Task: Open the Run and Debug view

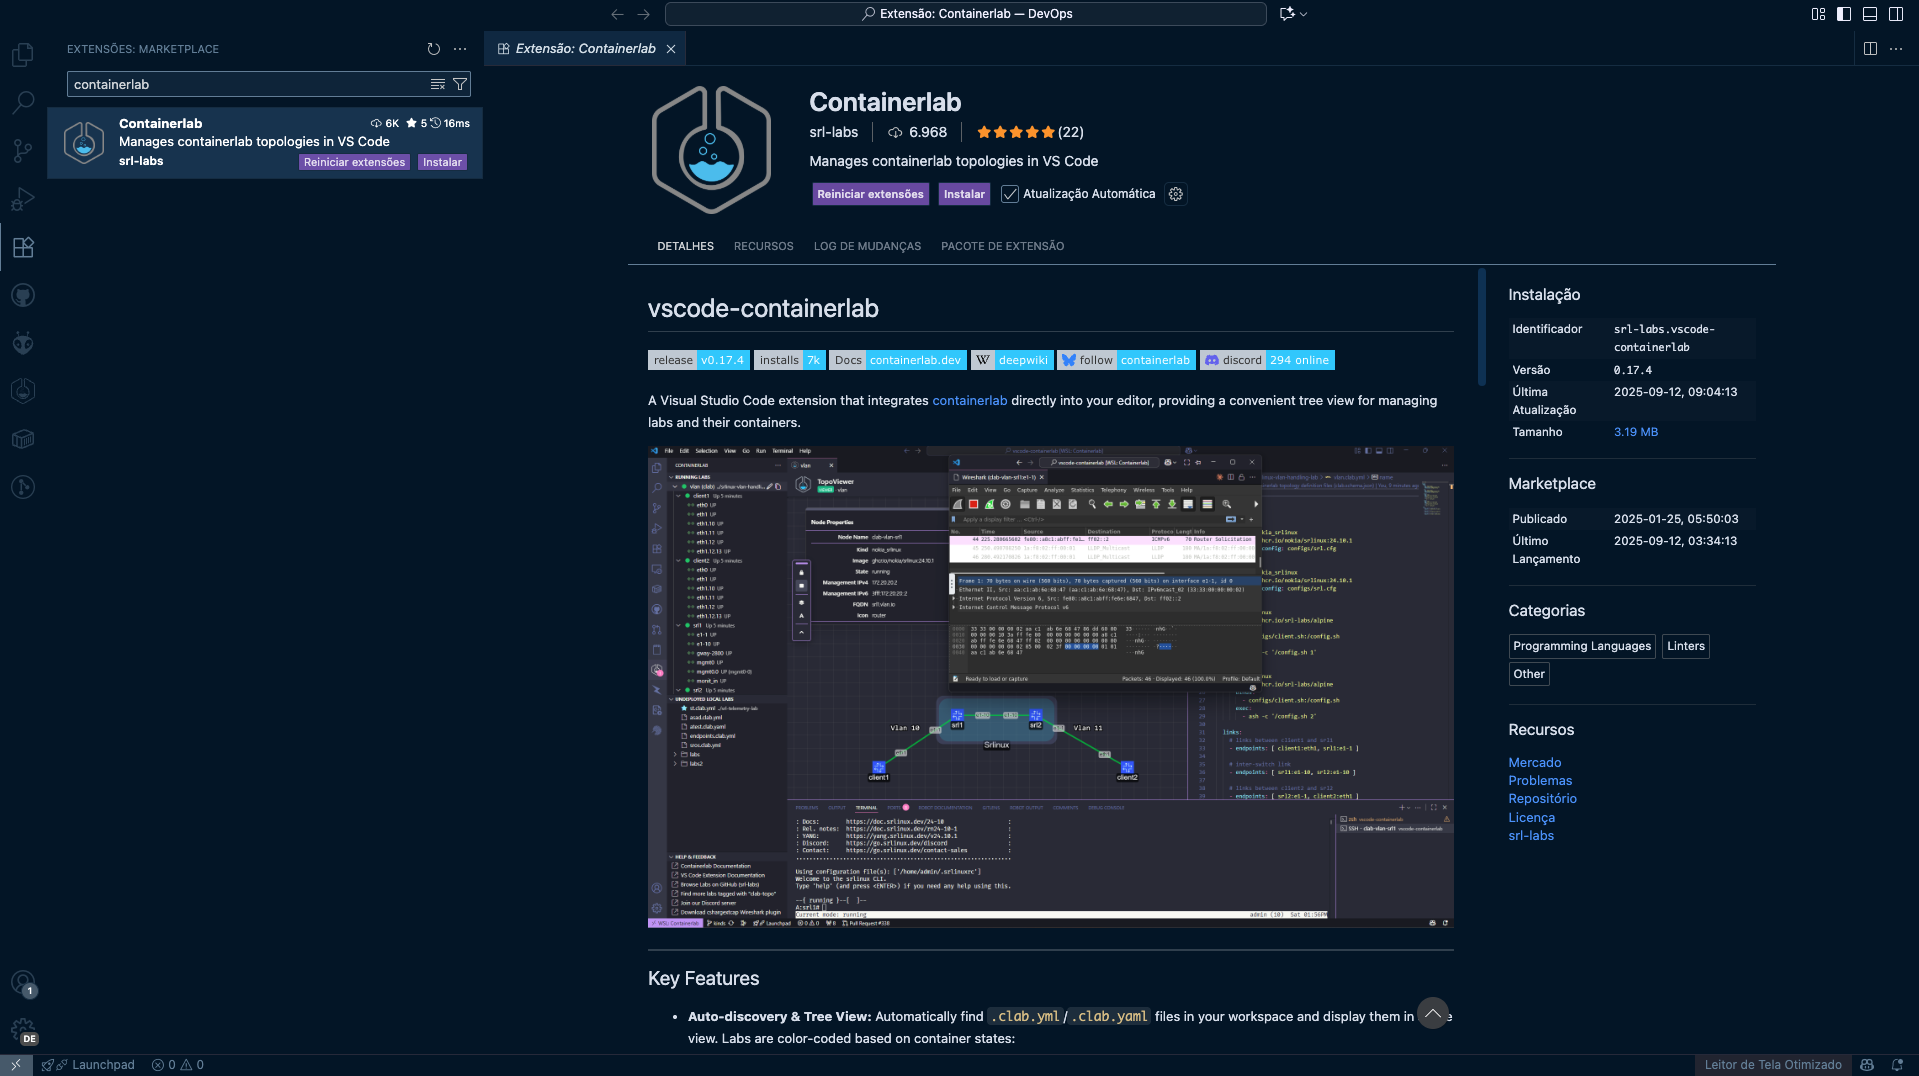Action: click(x=23, y=199)
